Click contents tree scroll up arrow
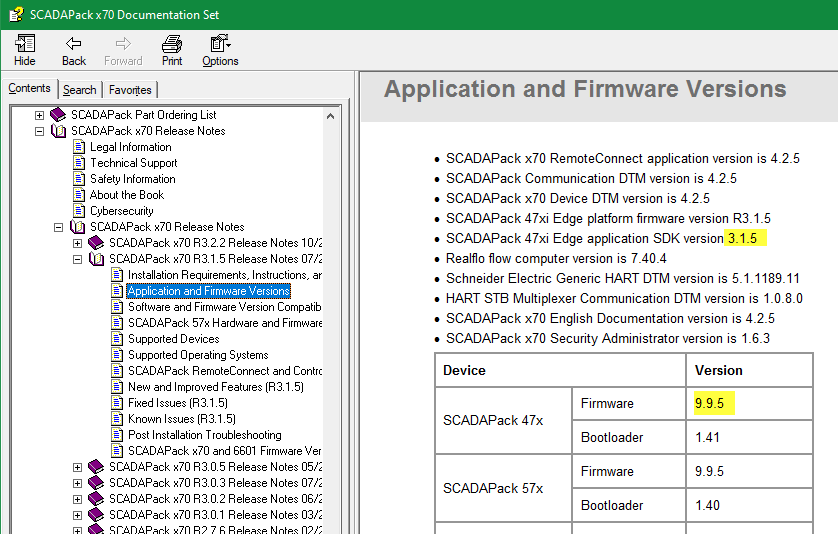The width and height of the screenshot is (838, 534). 330,116
